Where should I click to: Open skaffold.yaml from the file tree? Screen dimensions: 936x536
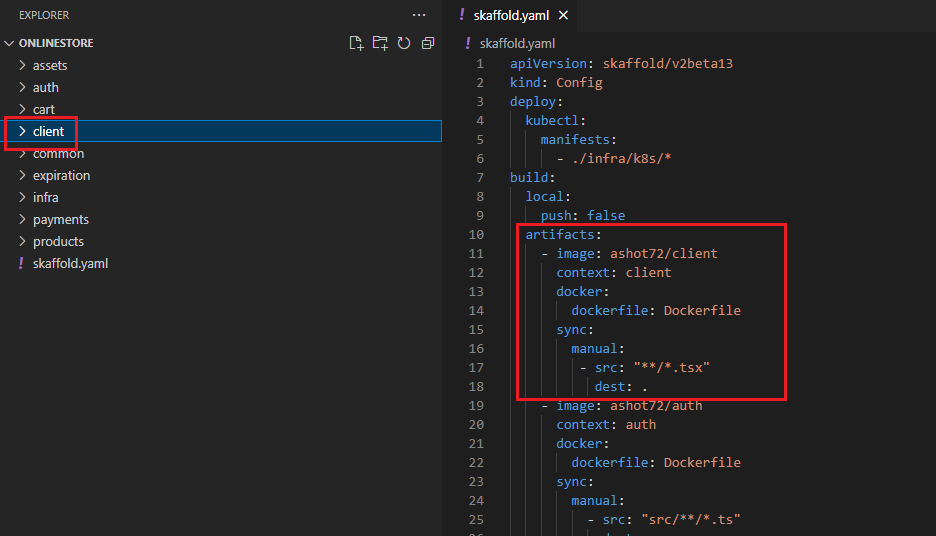click(x=70, y=264)
